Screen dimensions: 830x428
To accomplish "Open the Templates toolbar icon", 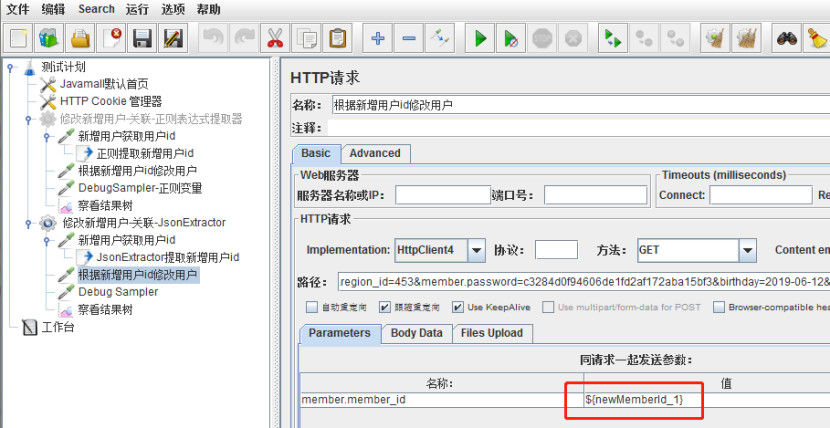I will (50, 38).
